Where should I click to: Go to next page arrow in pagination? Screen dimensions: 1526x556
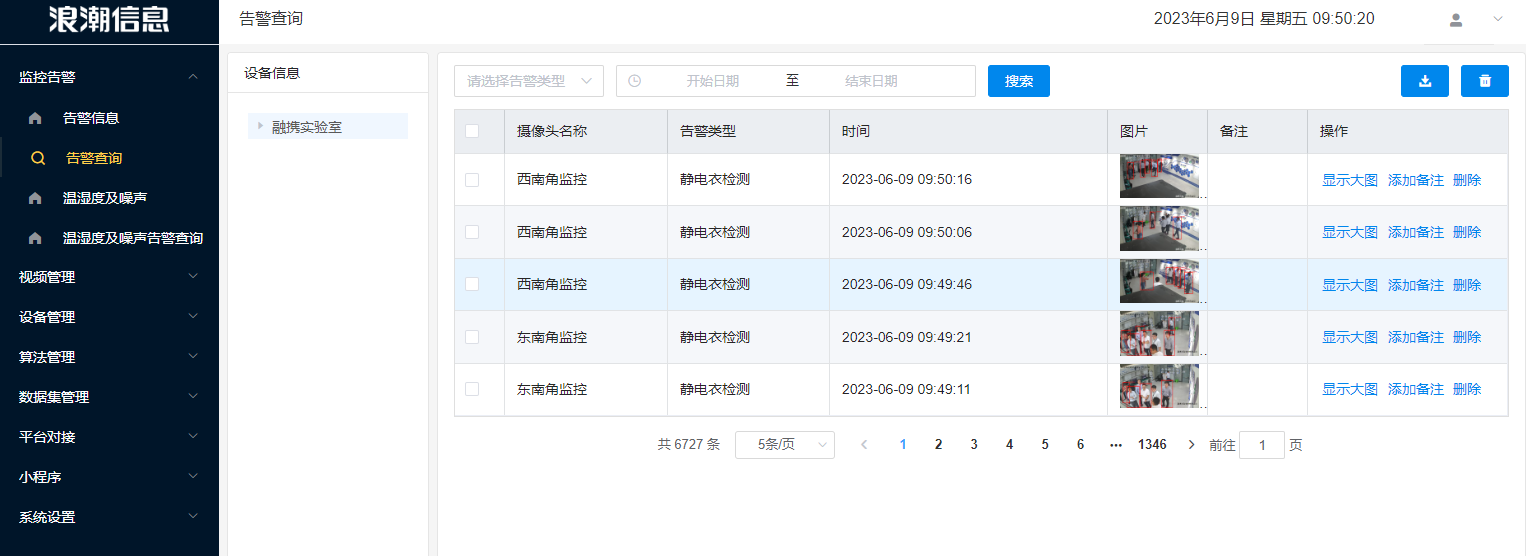[x=1191, y=445]
